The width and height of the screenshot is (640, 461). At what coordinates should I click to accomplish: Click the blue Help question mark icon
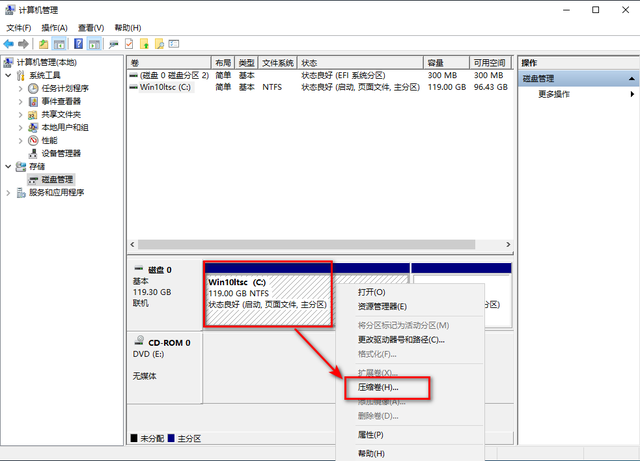78,44
